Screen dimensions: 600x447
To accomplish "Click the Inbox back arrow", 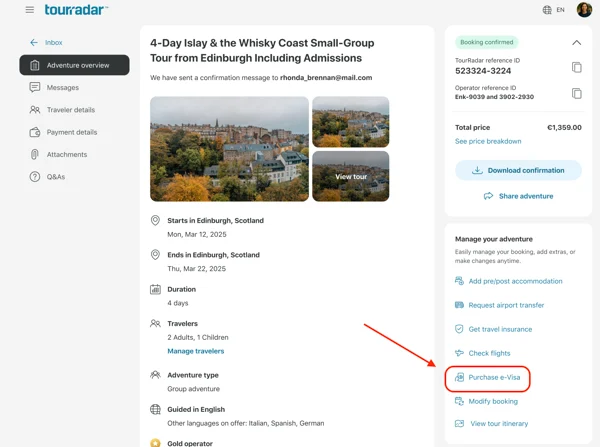I will click(x=34, y=42).
